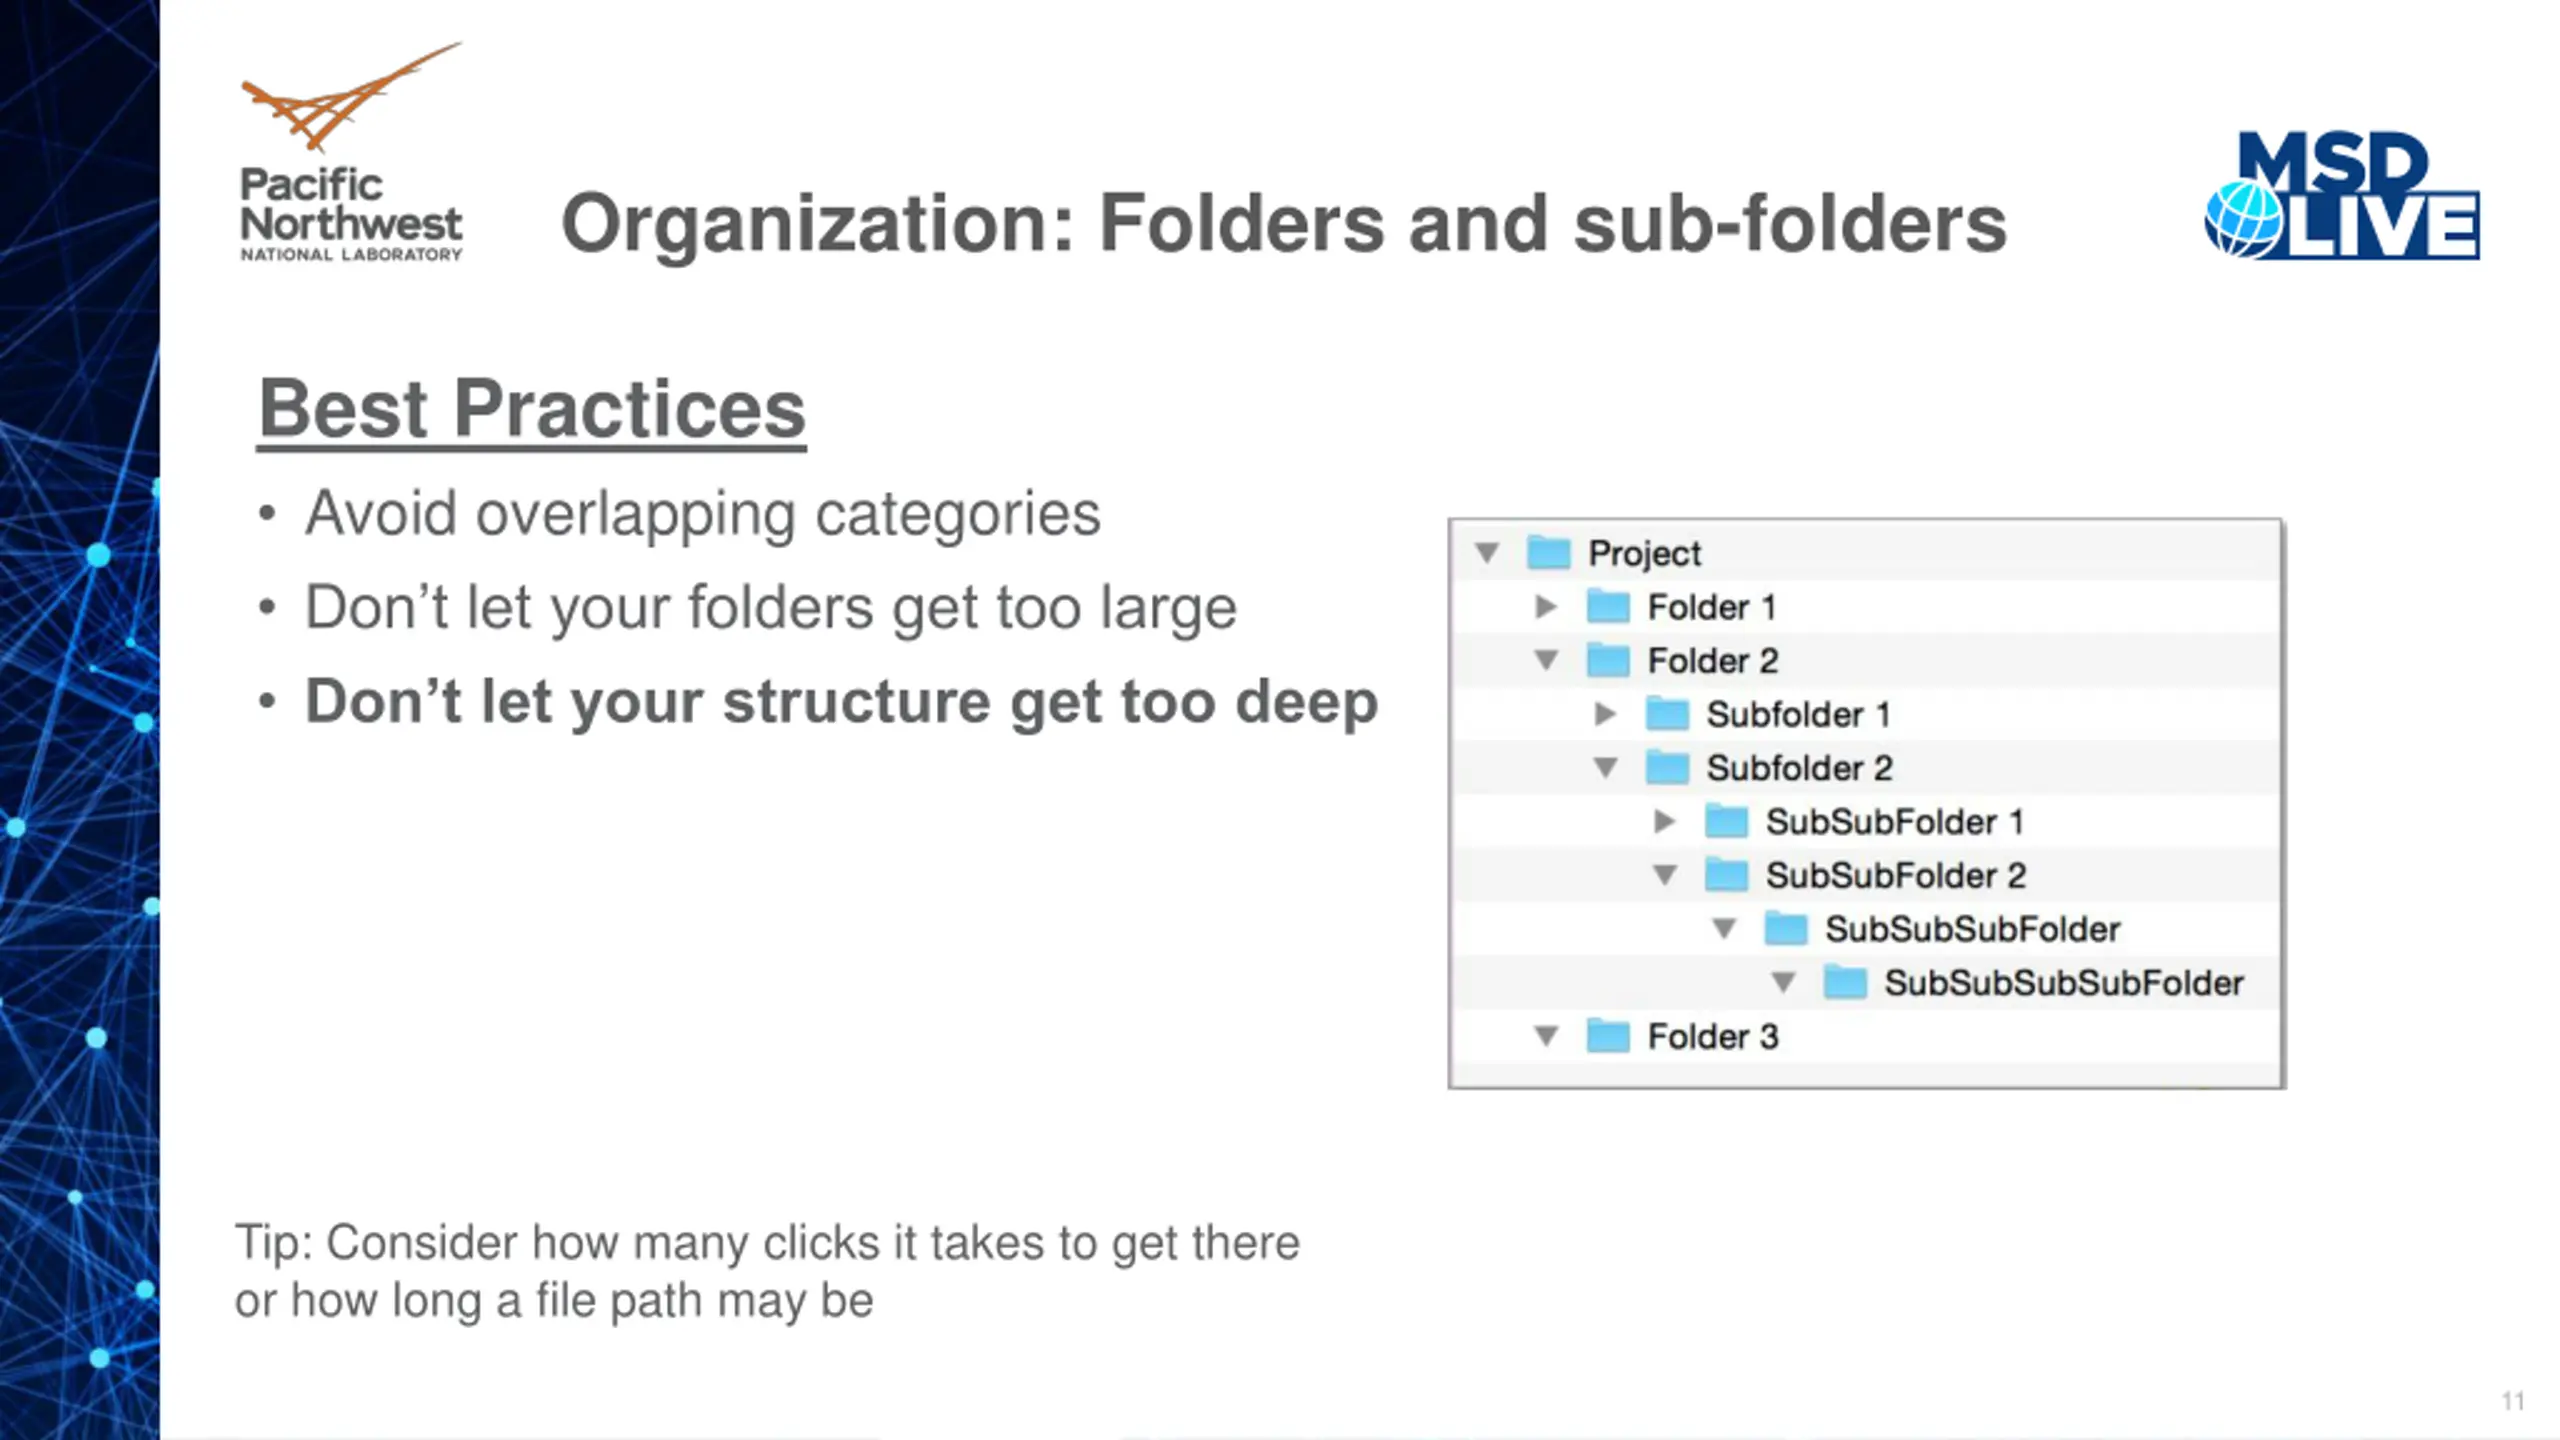Select the SubSubSubFolder tree row
Viewport: 2560px width, 1440px height.
pos(1866,929)
